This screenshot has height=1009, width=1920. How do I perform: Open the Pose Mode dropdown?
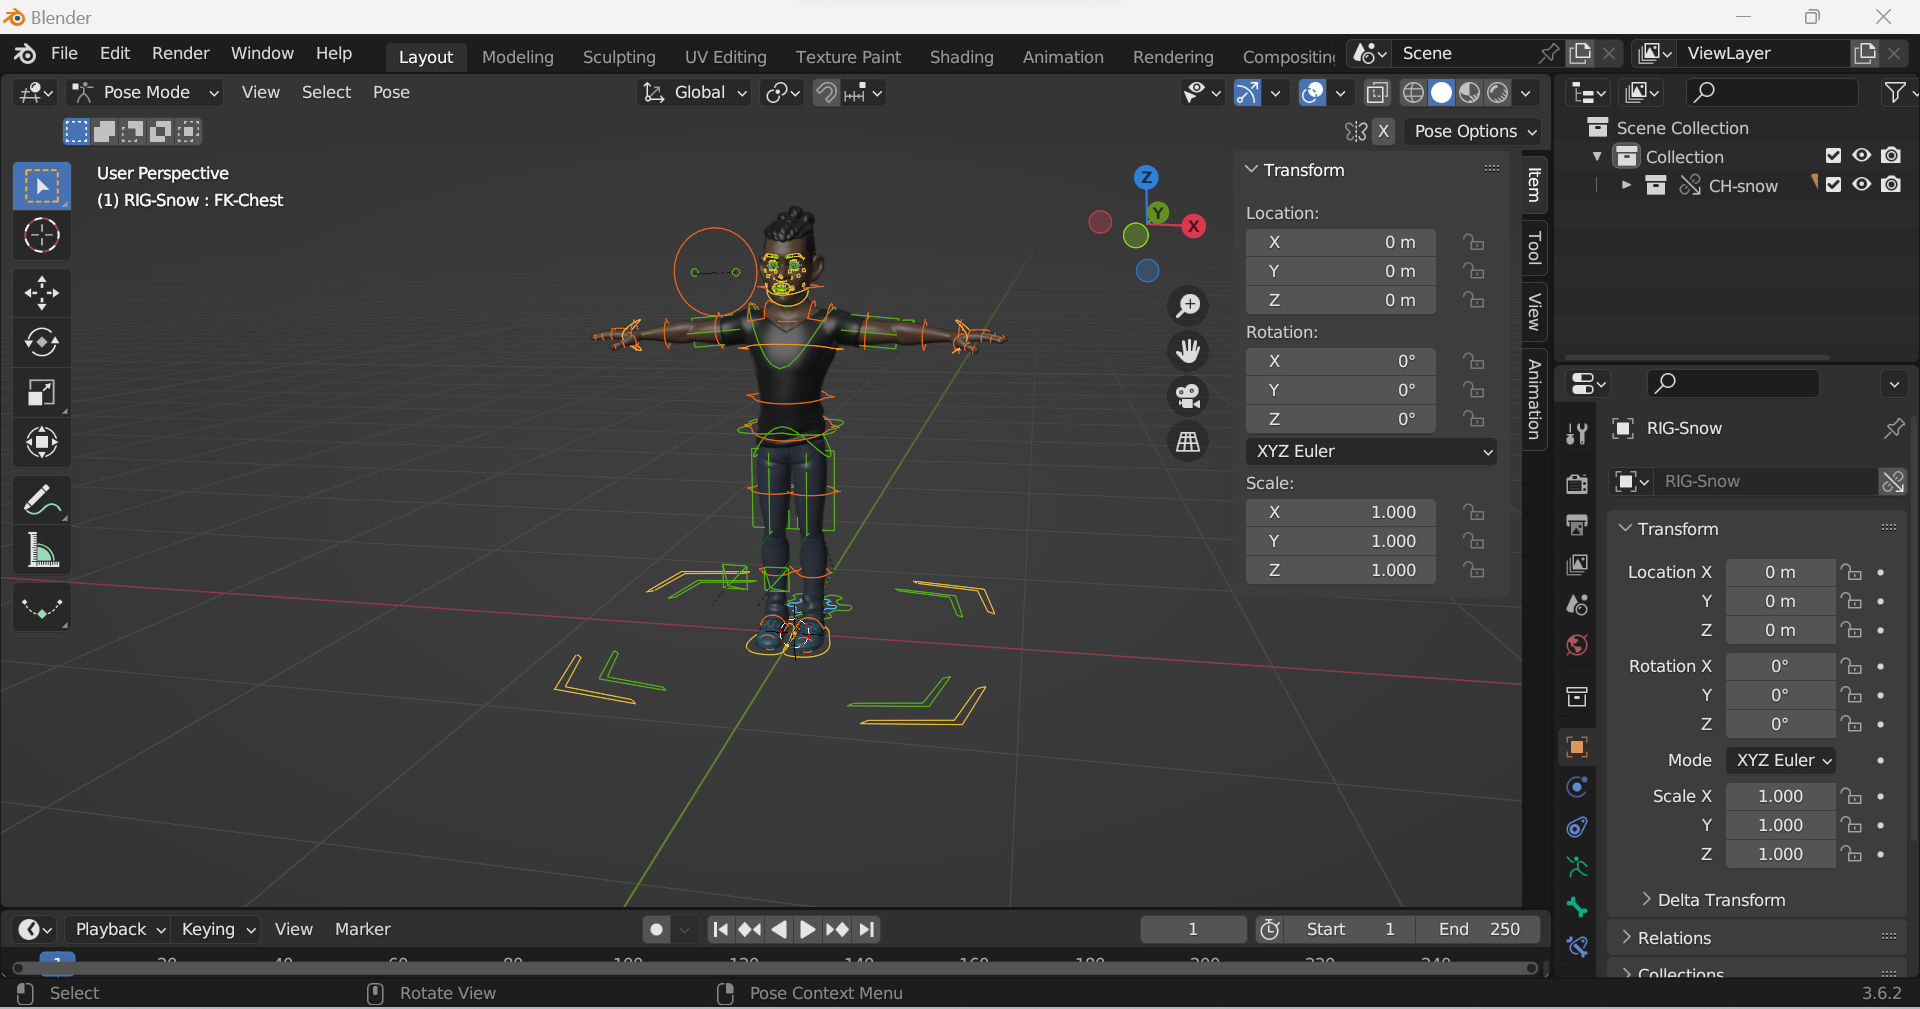coord(146,93)
